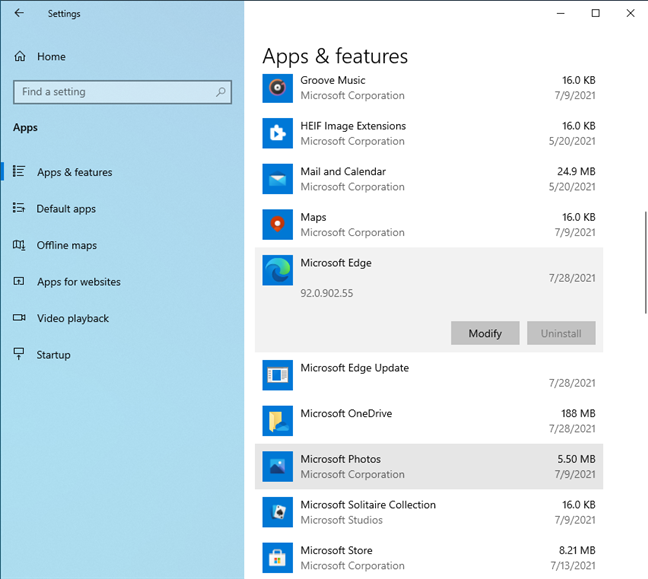The width and height of the screenshot is (648, 579).
Task: Select the Maps app icon
Action: click(277, 225)
